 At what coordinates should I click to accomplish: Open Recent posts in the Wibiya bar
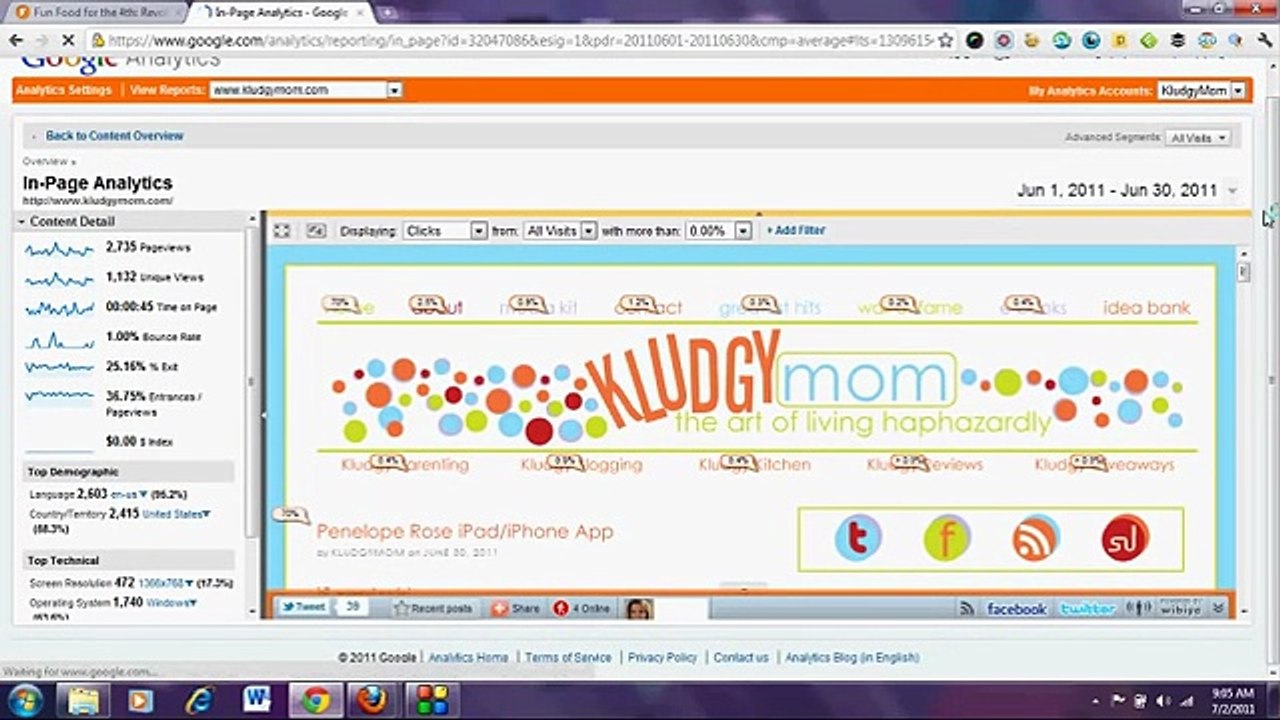tap(433, 608)
